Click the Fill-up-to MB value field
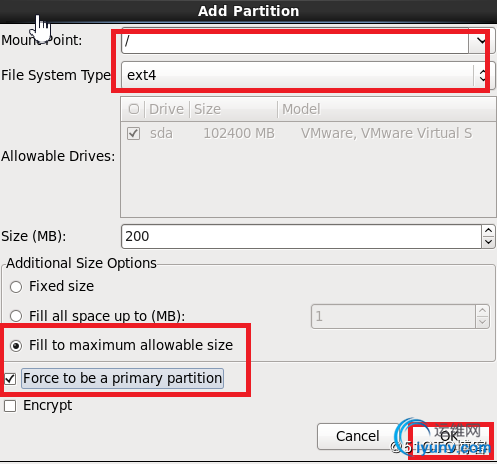497x464 pixels. pos(393,316)
